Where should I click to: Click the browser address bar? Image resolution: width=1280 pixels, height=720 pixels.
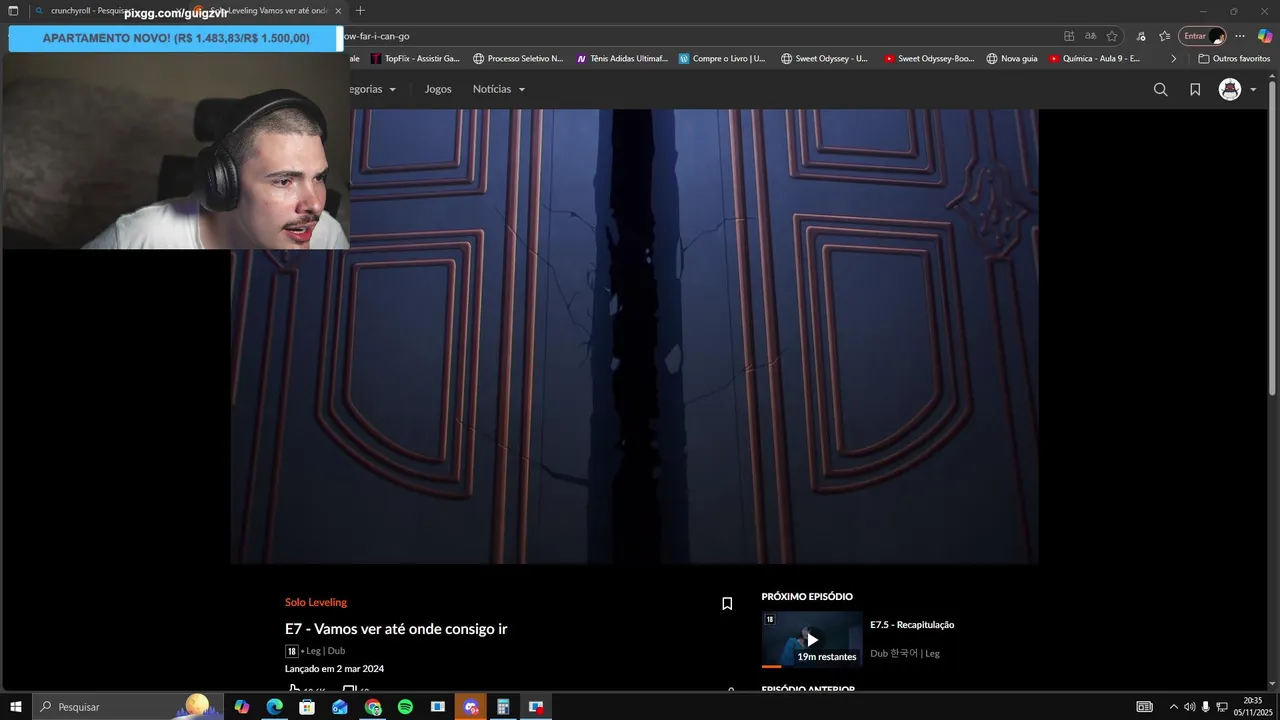pos(700,36)
